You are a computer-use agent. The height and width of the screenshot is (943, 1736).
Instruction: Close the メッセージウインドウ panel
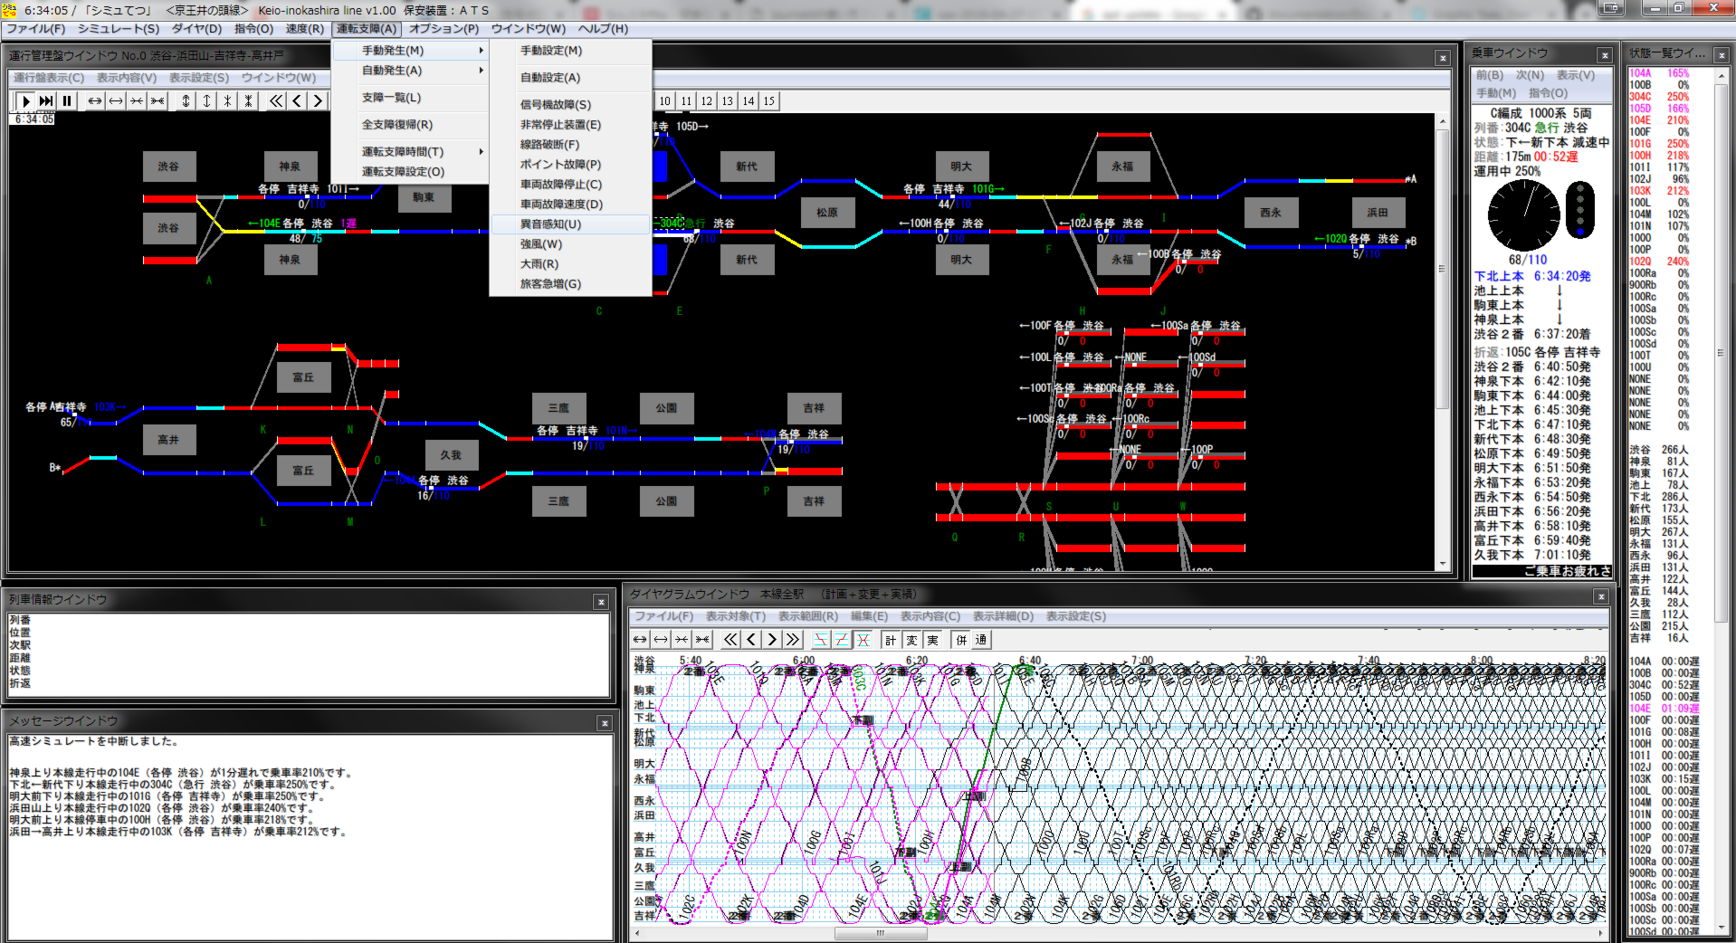point(604,723)
